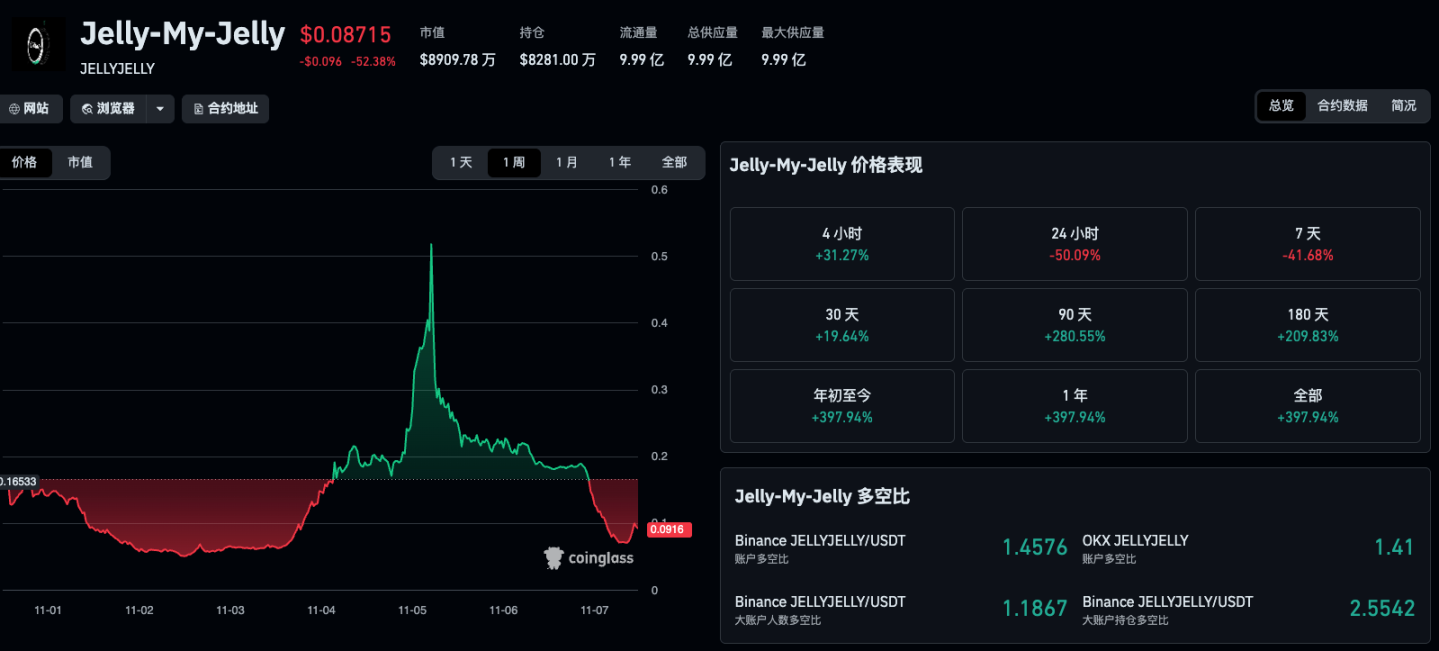Click the explorer icon on 浏览器 button
The image size is (1439, 651).
[x=88, y=109]
